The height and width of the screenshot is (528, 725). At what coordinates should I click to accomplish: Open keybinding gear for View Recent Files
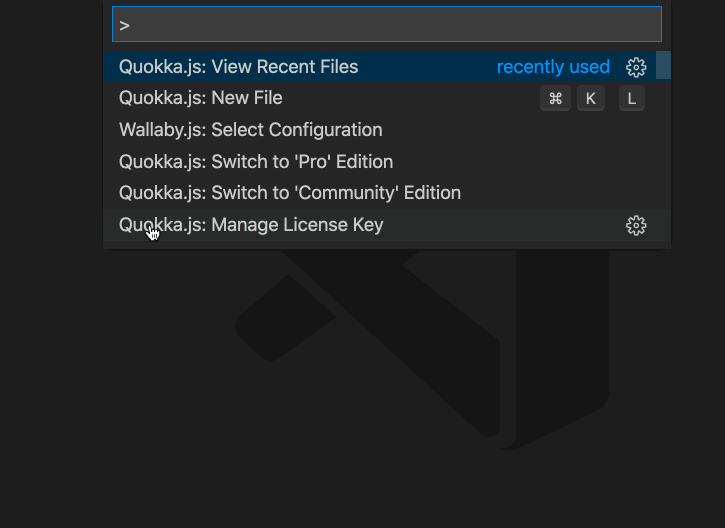tap(636, 68)
